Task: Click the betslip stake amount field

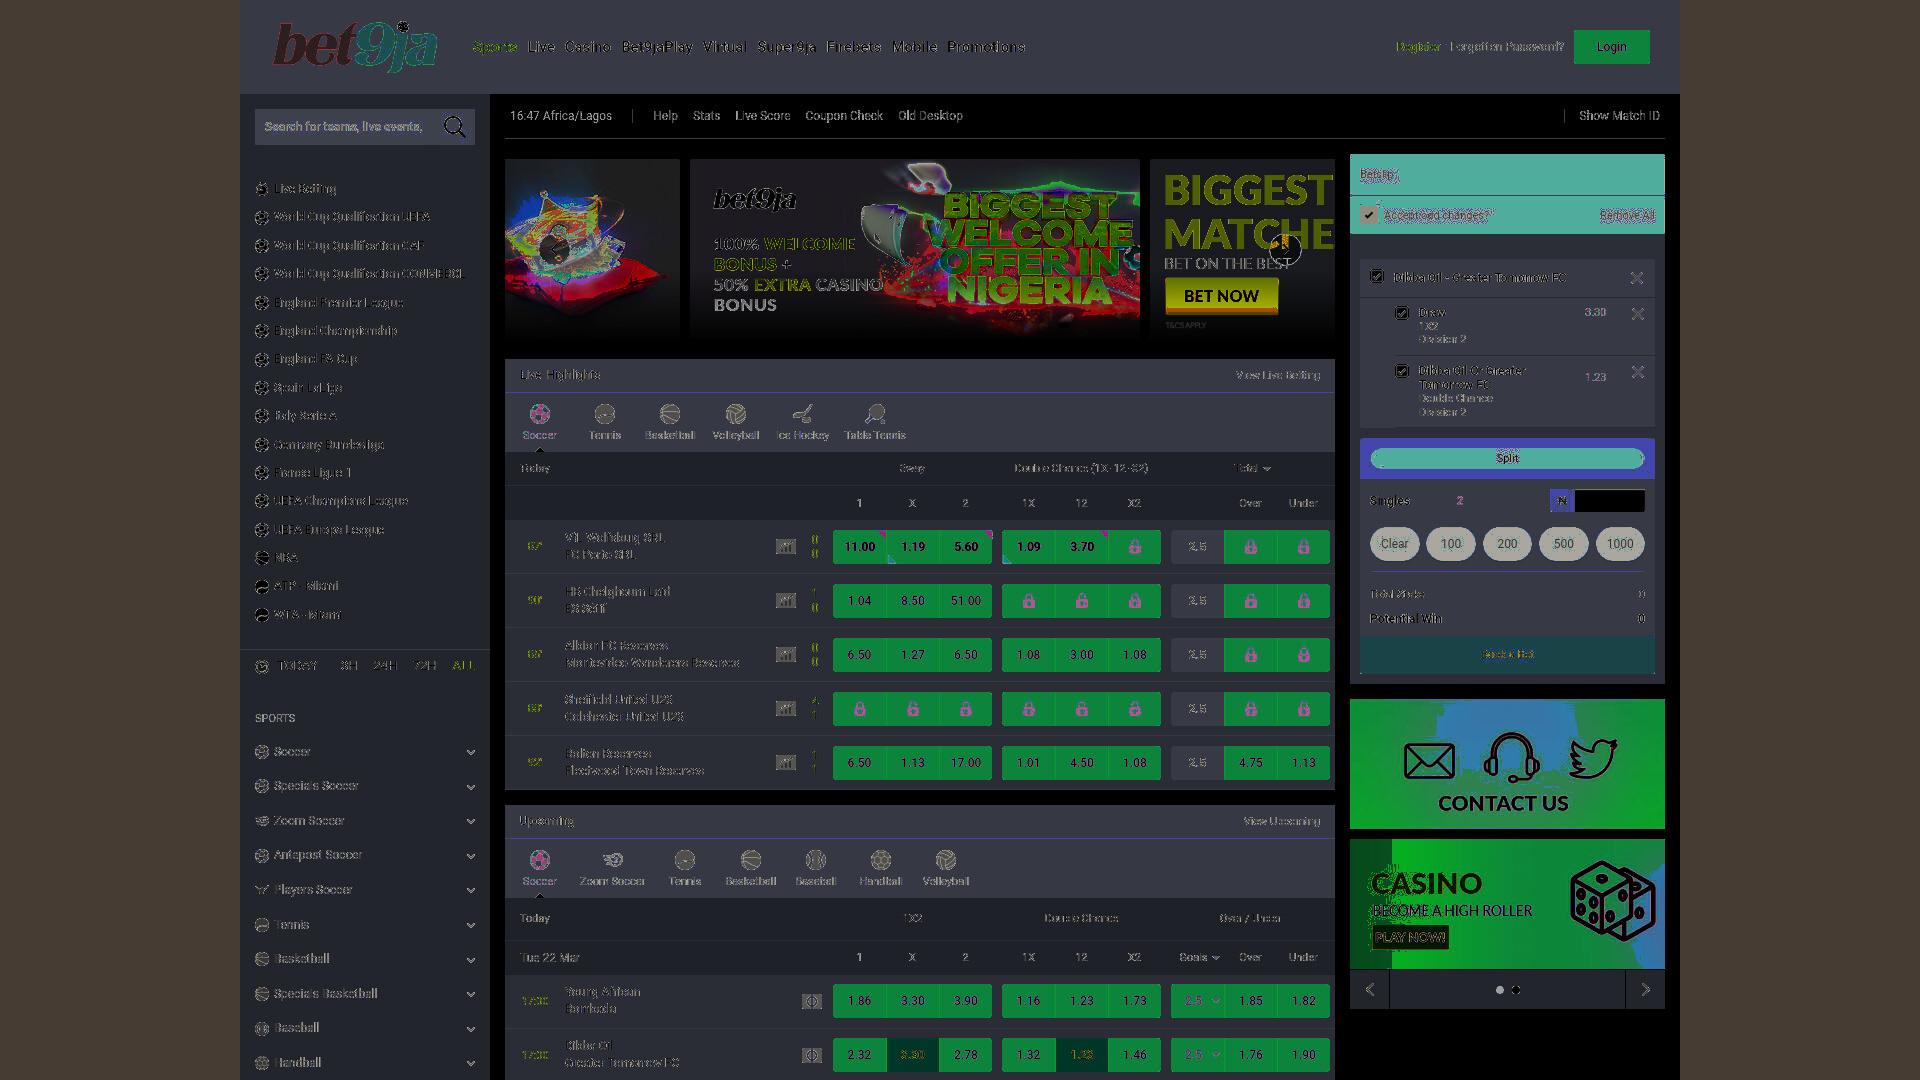Action: tap(1609, 501)
